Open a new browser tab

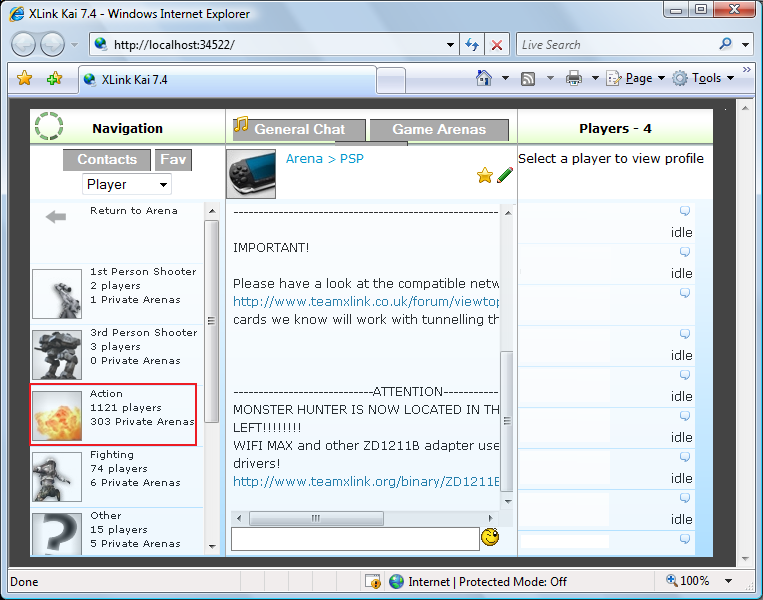click(391, 80)
